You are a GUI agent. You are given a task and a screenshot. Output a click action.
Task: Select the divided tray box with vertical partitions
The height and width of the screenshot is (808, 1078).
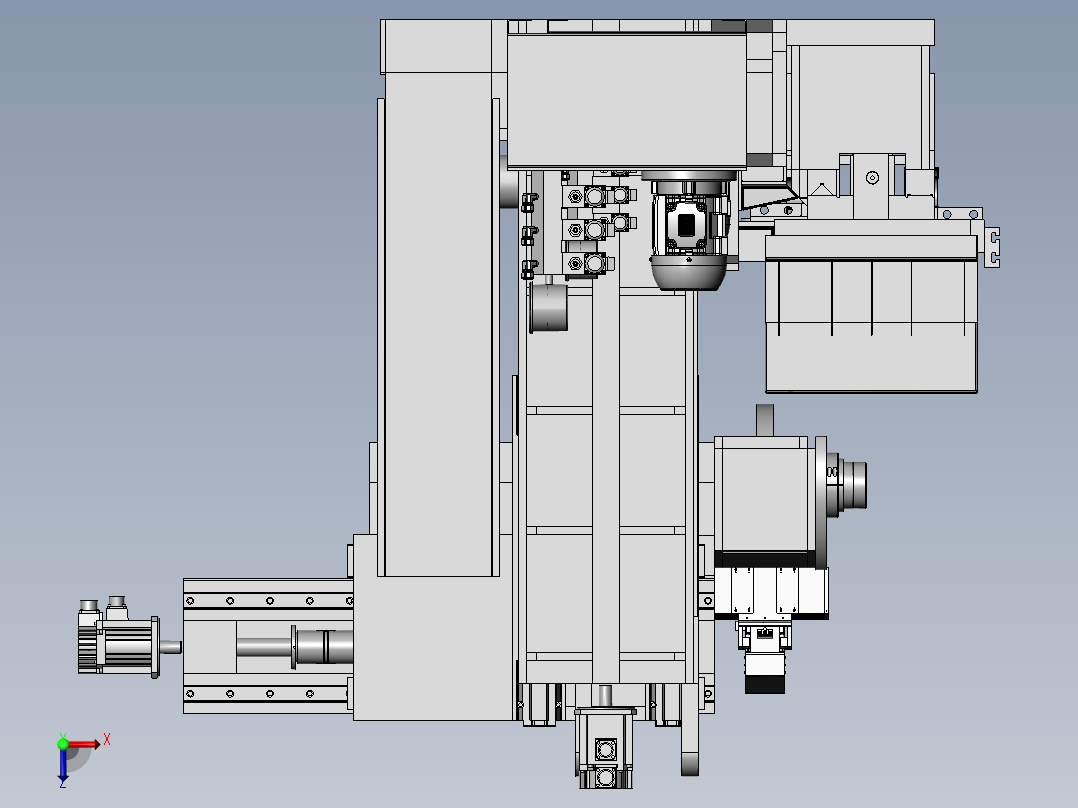coord(871,314)
